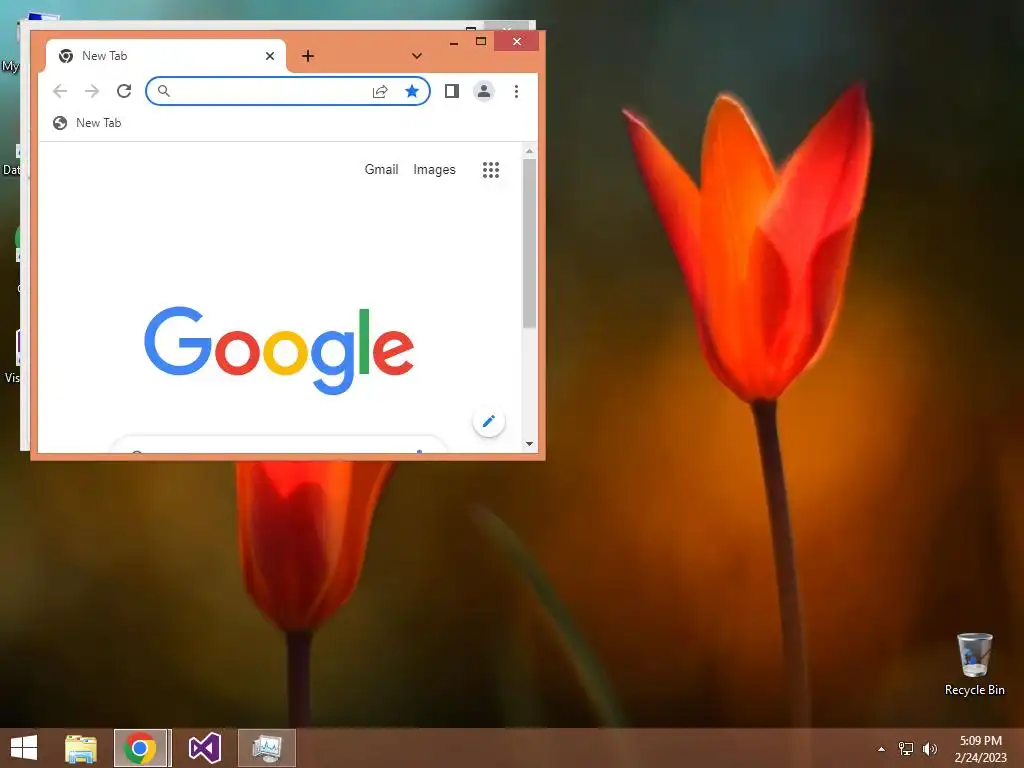
Task: Click the search magnifier in address bar
Action: pyautogui.click(x=164, y=91)
